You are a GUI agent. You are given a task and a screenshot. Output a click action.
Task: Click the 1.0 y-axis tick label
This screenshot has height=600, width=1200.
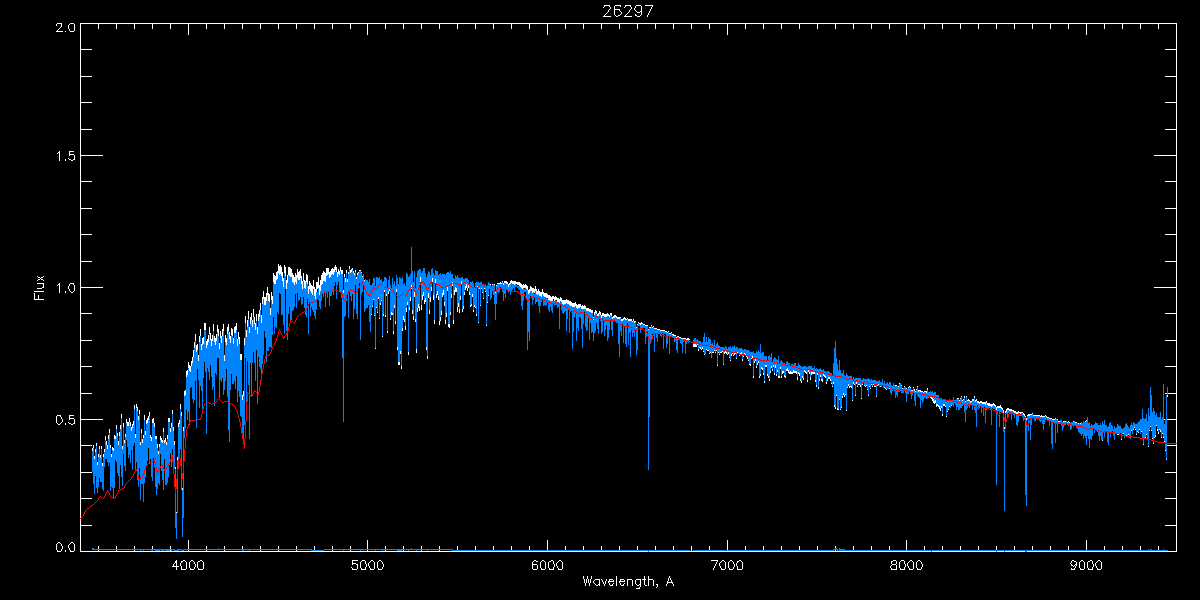(66, 288)
